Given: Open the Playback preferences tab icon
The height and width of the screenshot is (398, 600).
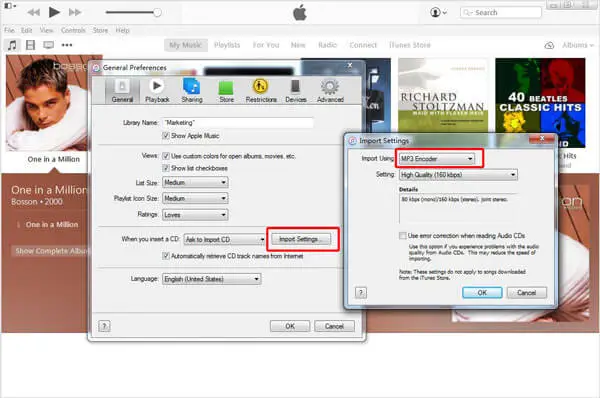Looking at the screenshot, I should click(x=157, y=86).
